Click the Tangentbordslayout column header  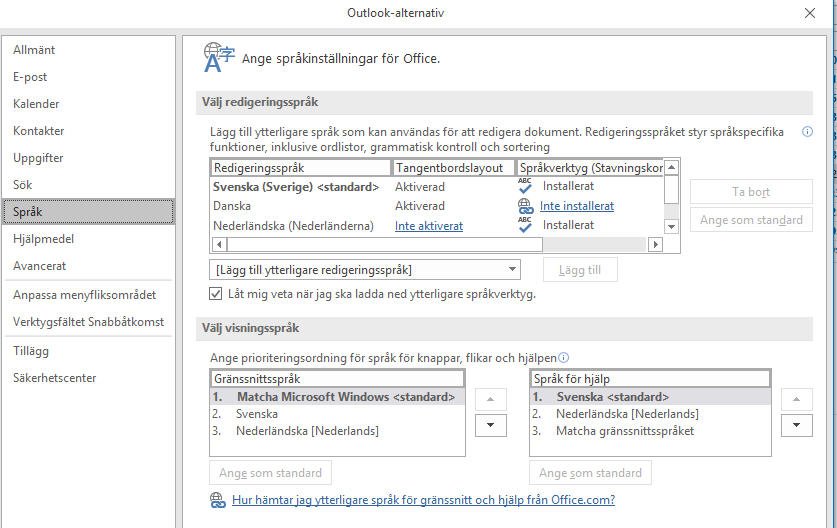click(453, 168)
